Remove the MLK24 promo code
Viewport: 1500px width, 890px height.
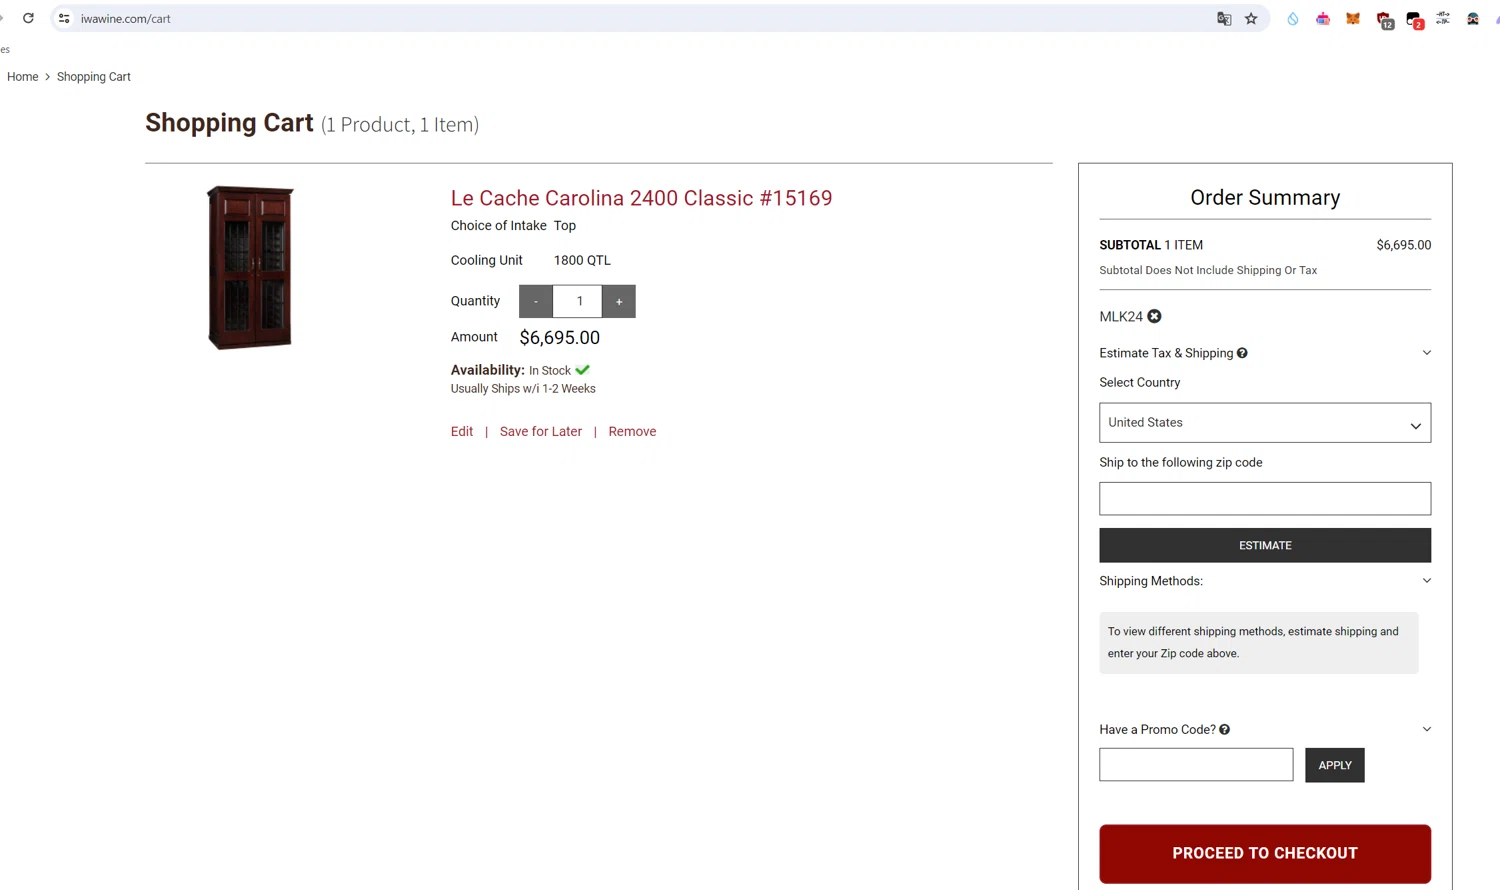[x=1154, y=316]
